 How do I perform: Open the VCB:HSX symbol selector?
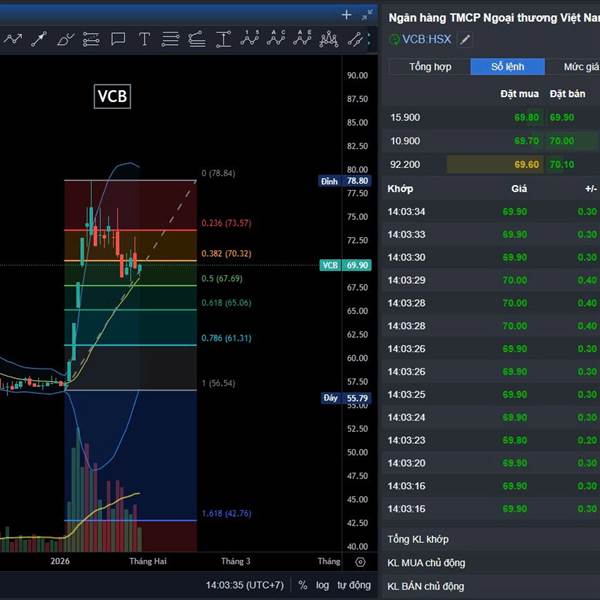(427, 39)
